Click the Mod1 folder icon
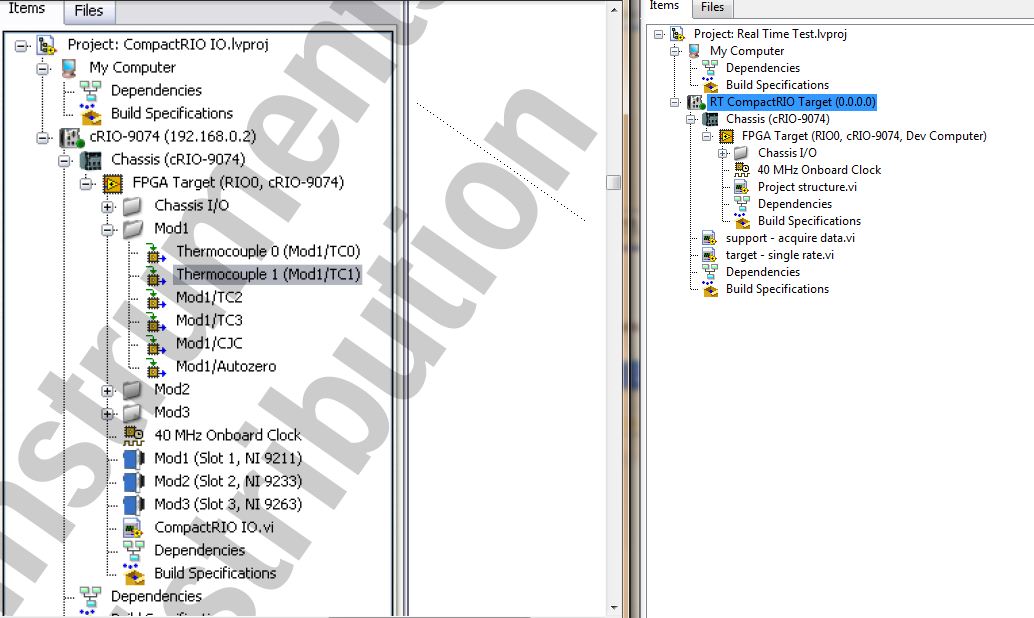Image resolution: width=1034 pixels, height=618 pixels. 133,229
